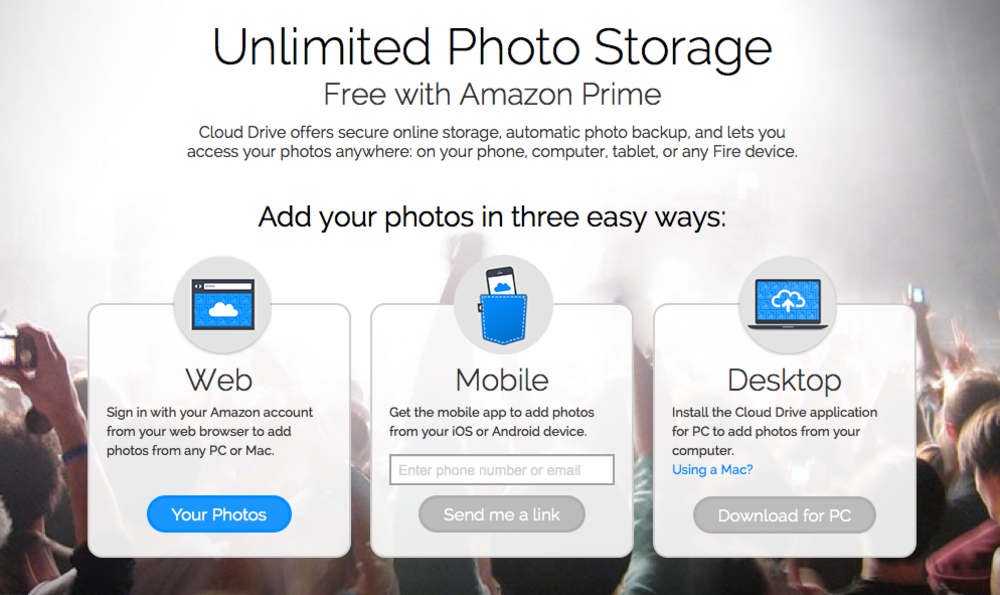1000x595 pixels.
Task: Open Your Photos via the blue button
Action: pyautogui.click(x=219, y=514)
